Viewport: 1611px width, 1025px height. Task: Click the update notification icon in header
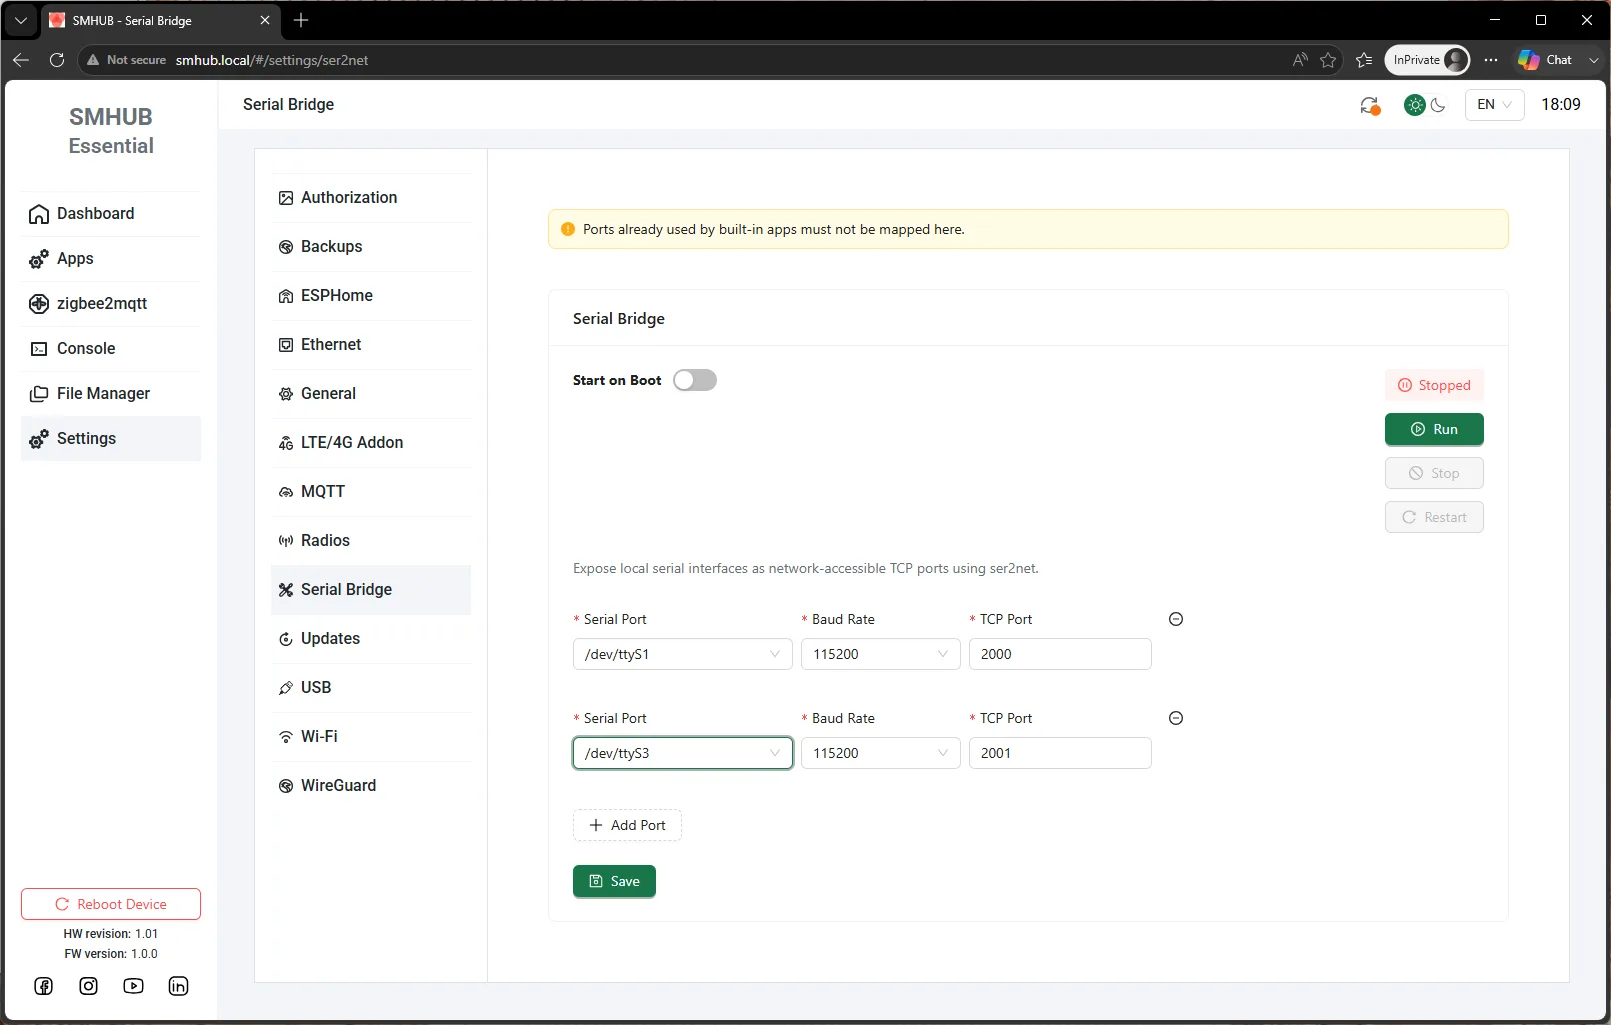[x=1370, y=105]
